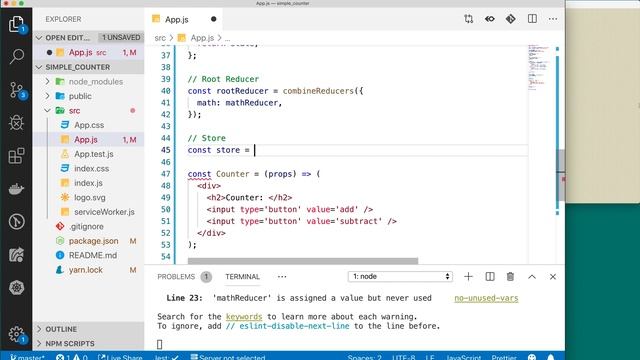Click the code minimap
The width and height of the screenshot is (640, 360).
coord(540,67)
